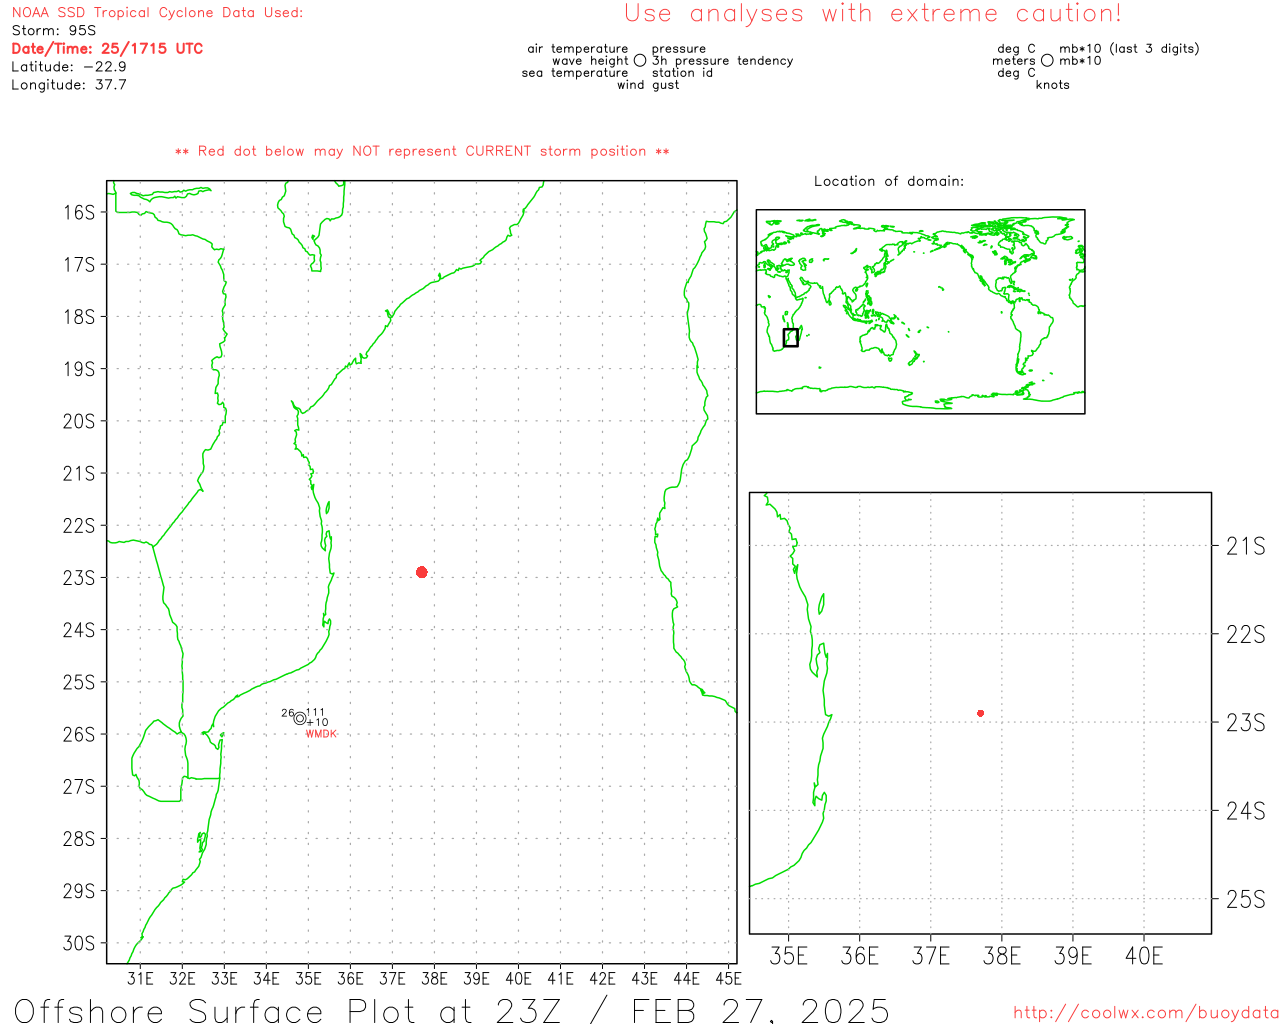Click the 'knots' legend label

coord(1053,84)
